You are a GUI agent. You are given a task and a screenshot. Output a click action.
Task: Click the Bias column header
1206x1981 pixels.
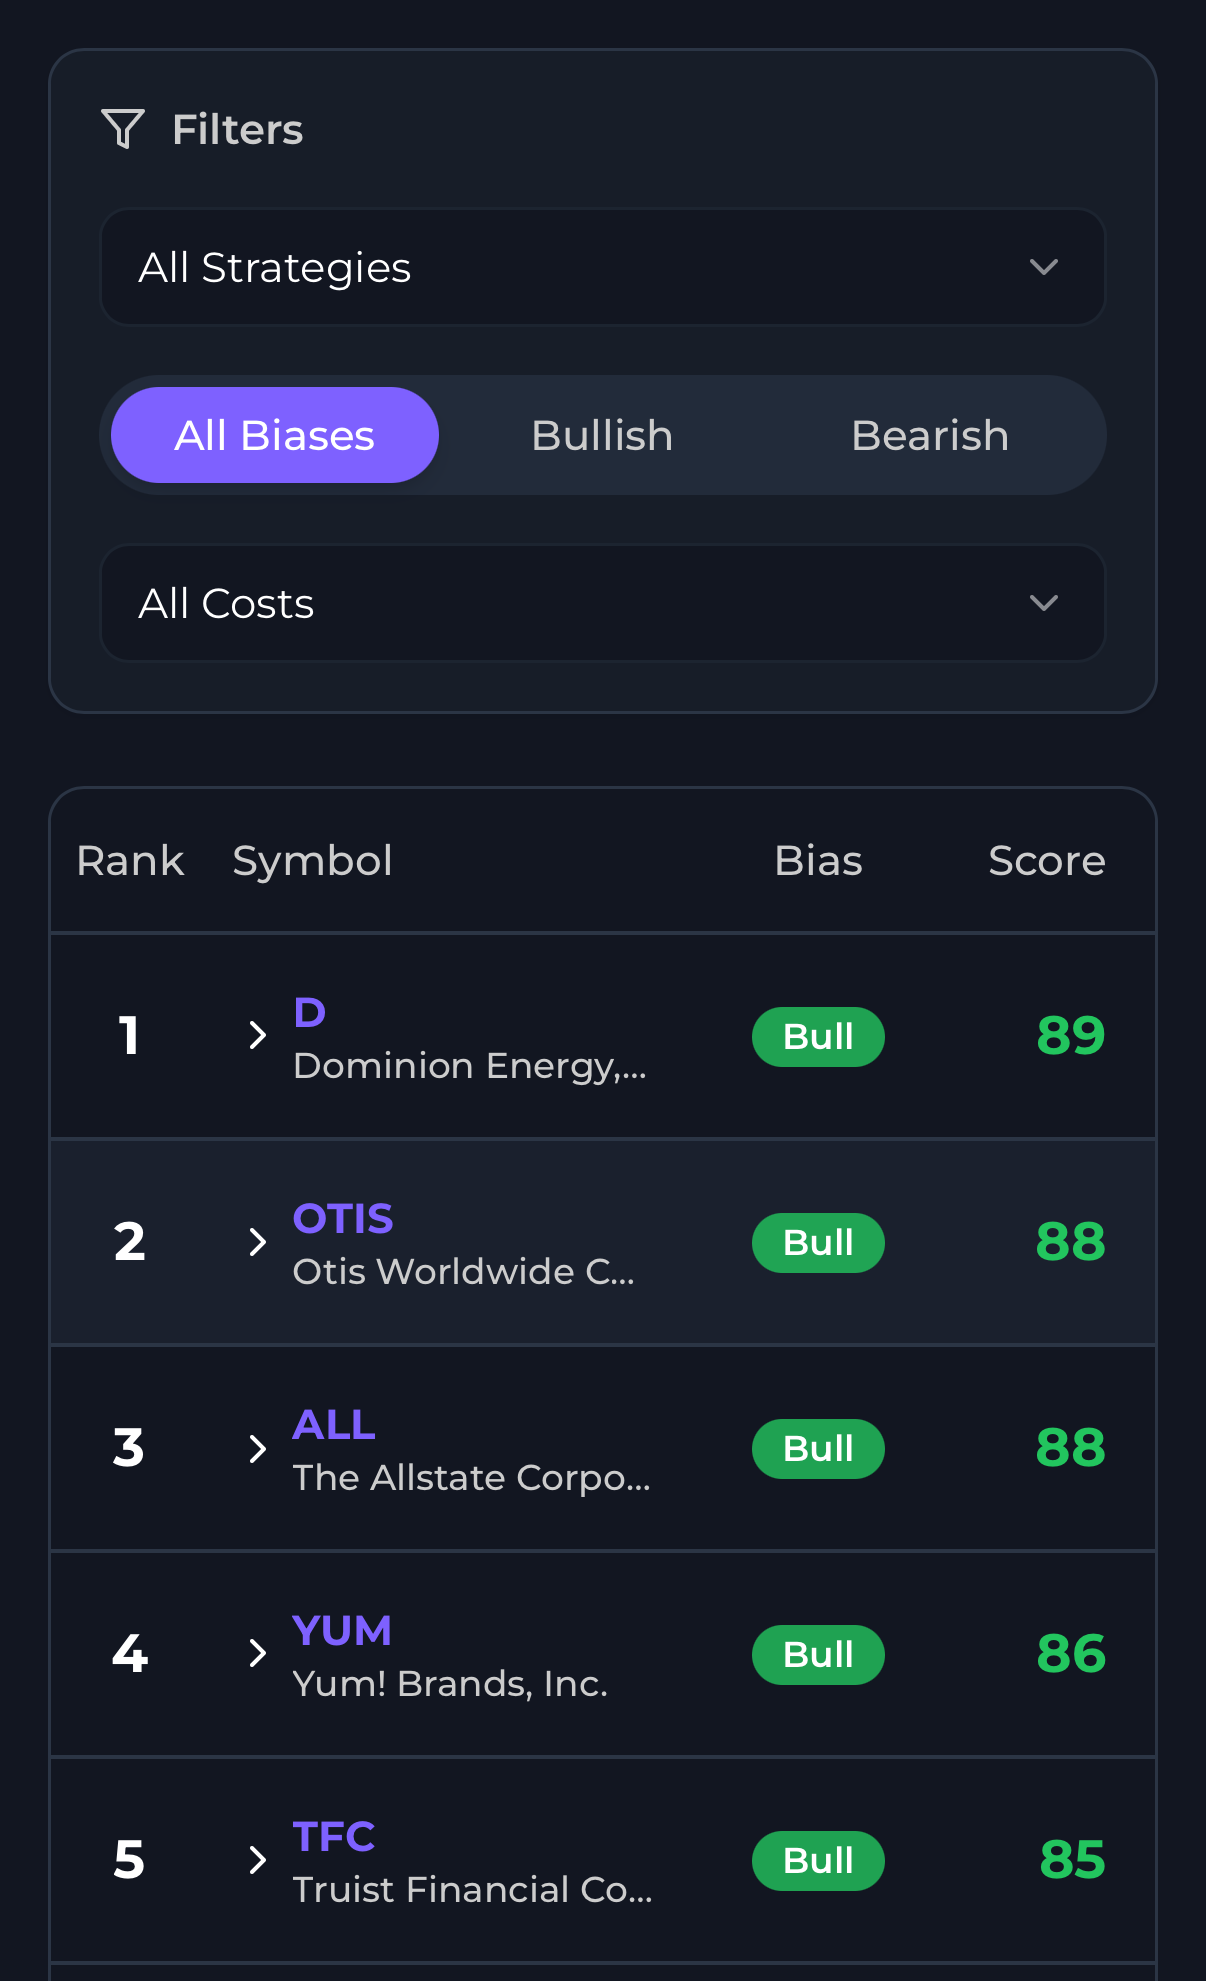(818, 861)
